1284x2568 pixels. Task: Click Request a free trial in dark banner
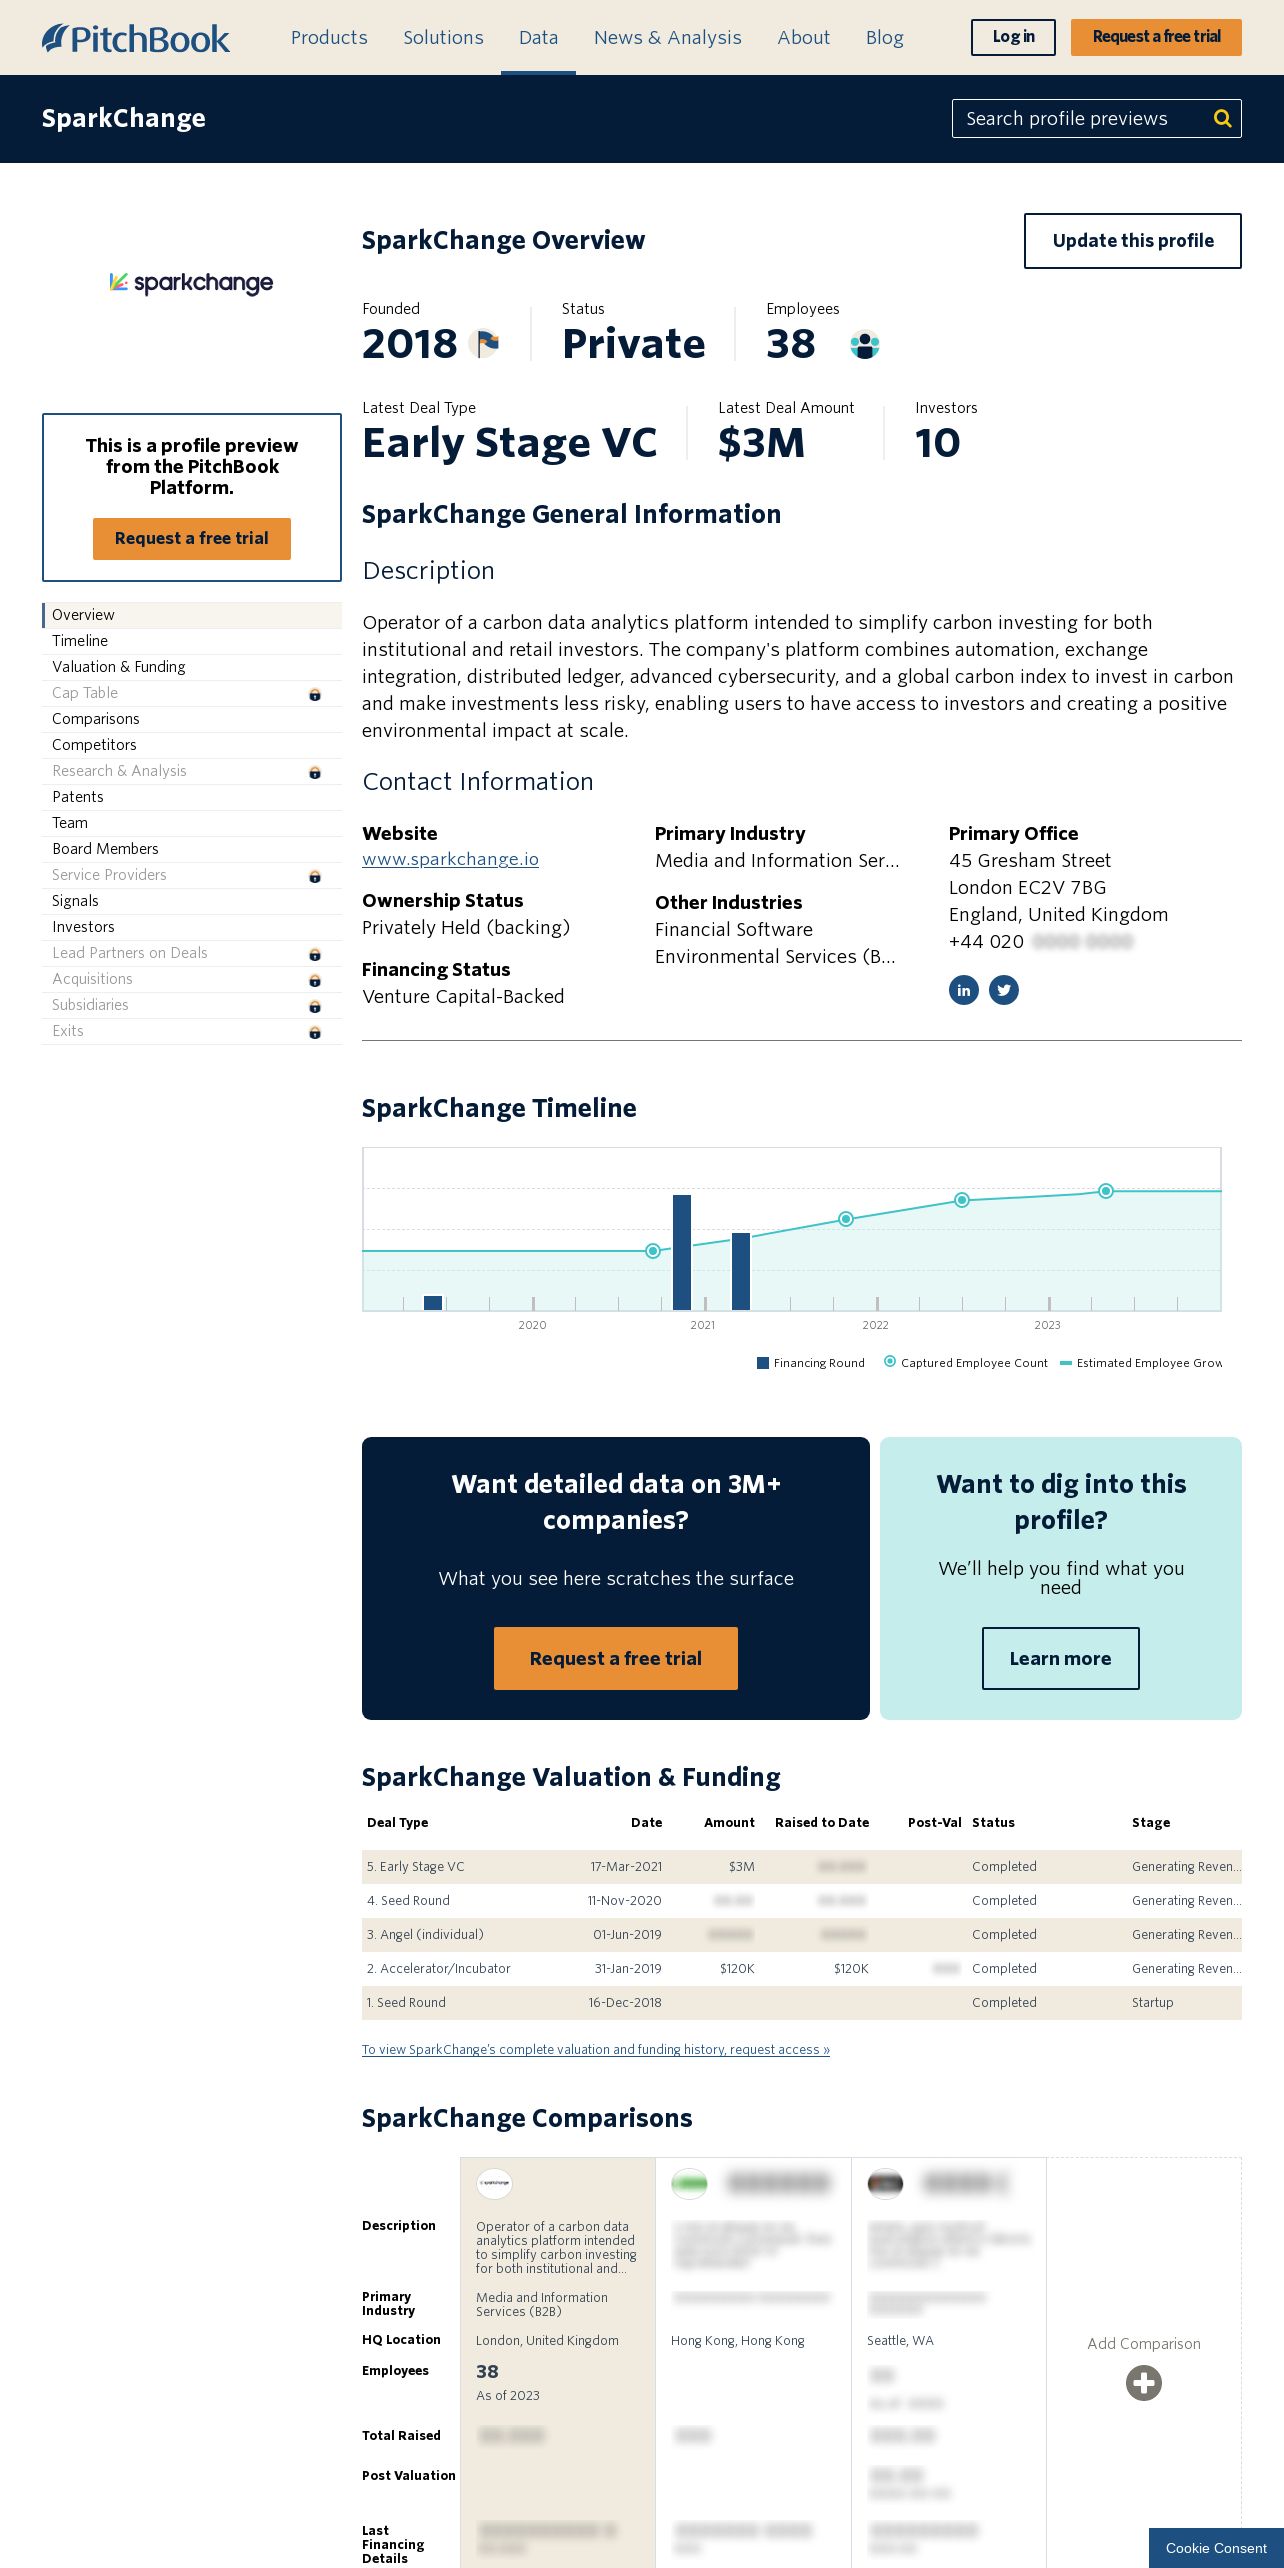pos(616,1659)
